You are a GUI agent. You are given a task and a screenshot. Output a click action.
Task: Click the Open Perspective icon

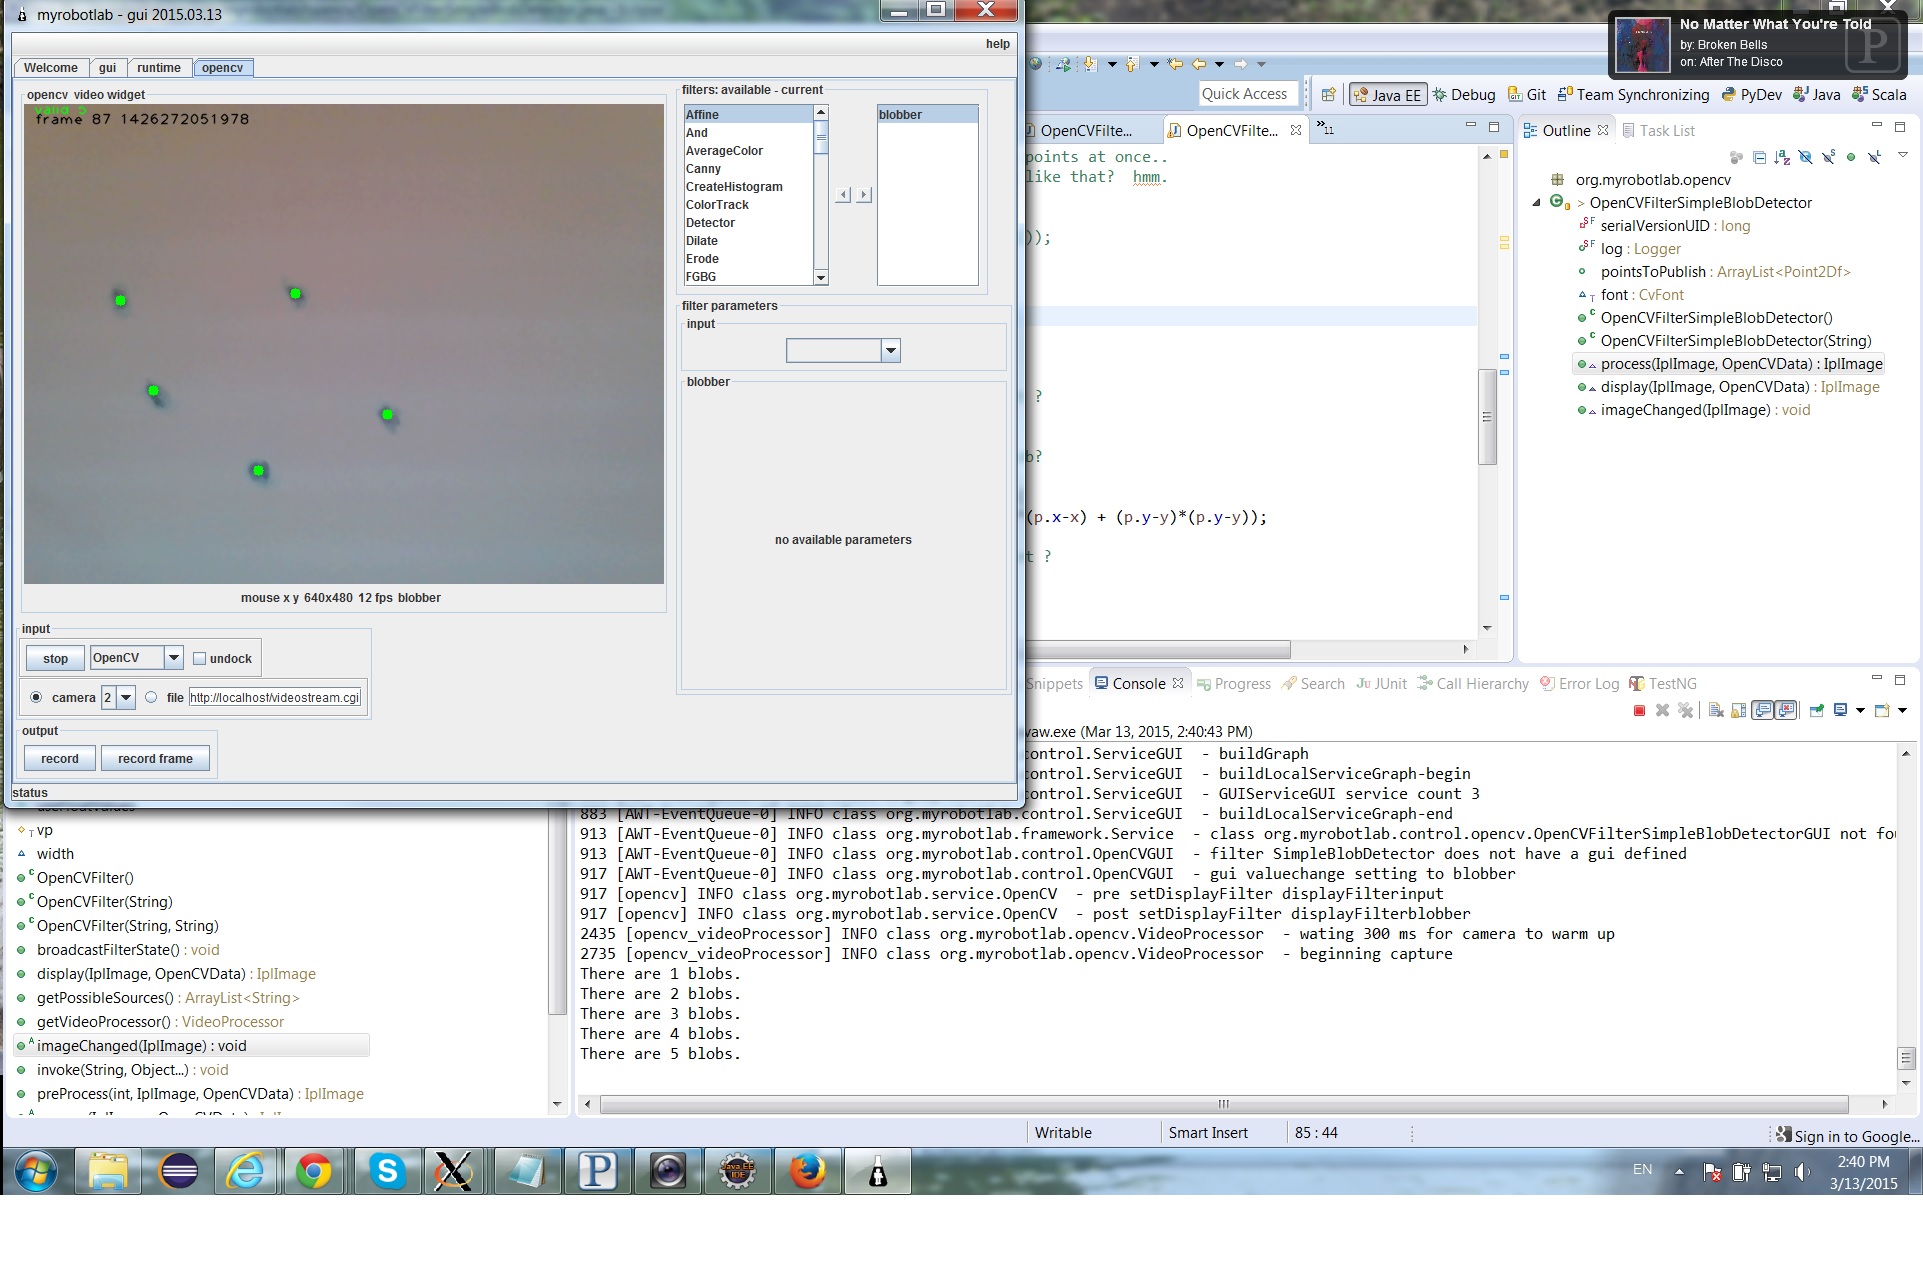(1328, 95)
